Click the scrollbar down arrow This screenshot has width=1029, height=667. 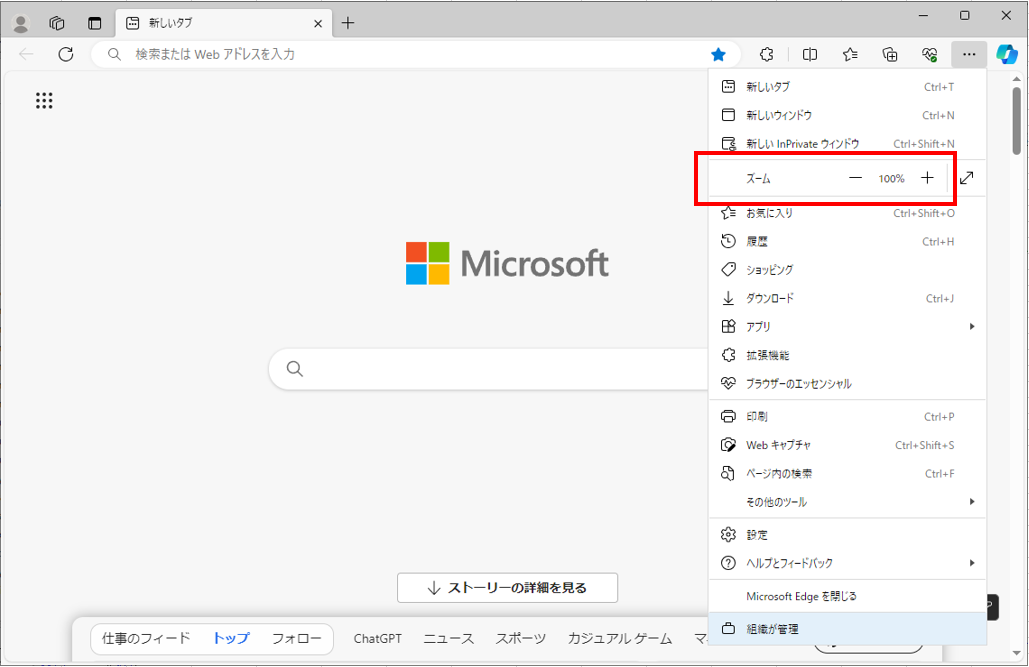pos(1017,654)
